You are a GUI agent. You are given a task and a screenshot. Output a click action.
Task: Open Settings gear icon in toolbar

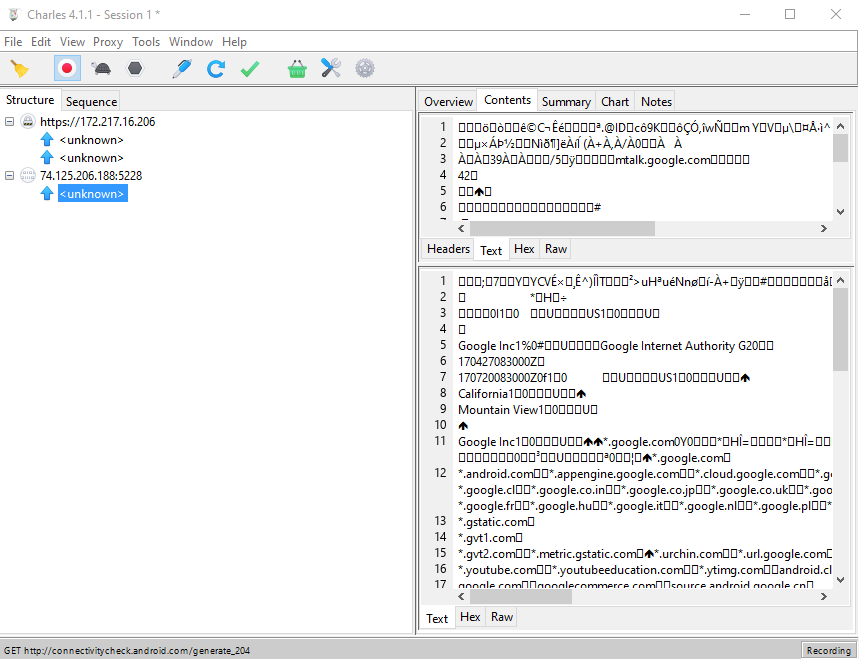365,69
